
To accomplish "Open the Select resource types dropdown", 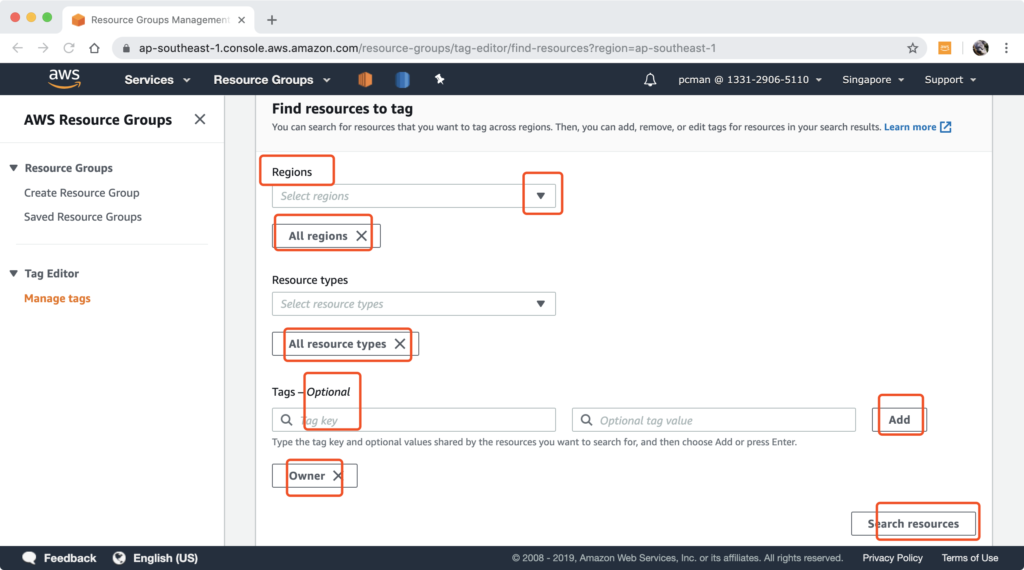I will [x=413, y=304].
